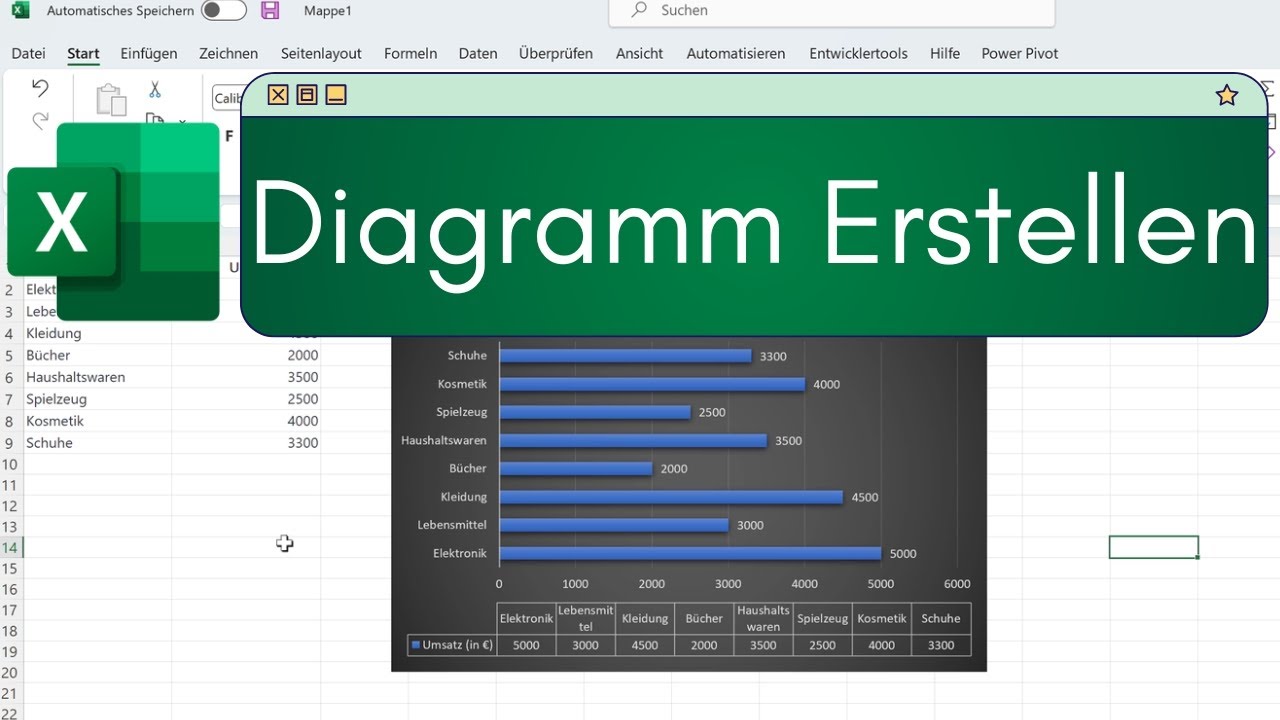Open the Power Pivot ribbon tab
The height and width of the screenshot is (720, 1280).
pos(1019,54)
